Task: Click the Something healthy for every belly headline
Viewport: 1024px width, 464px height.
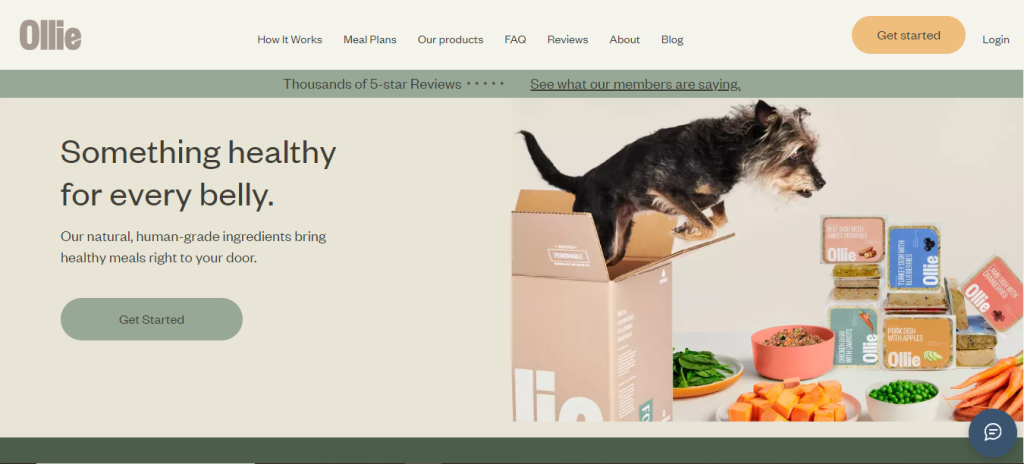Action: point(199,173)
